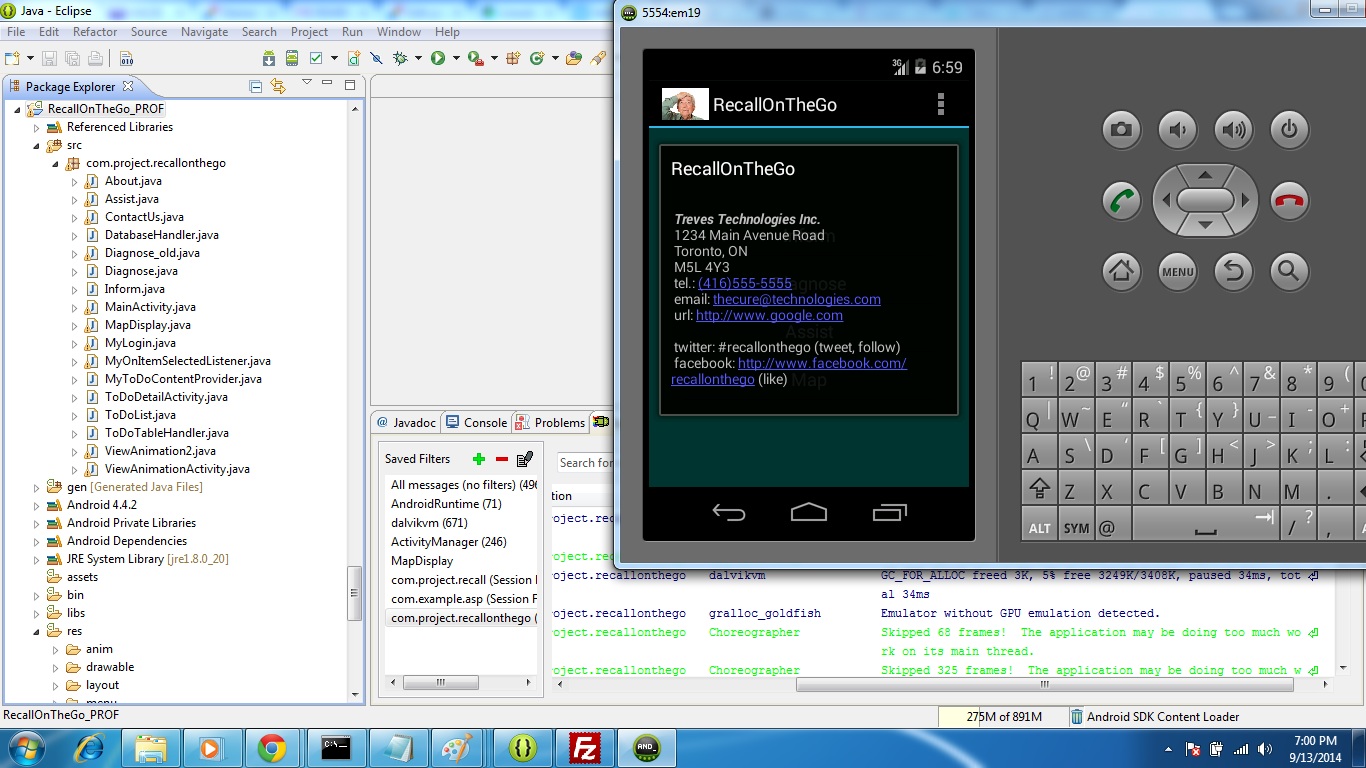Click the green plus add filter icon

pyautogui.click(x=479, y=459)
